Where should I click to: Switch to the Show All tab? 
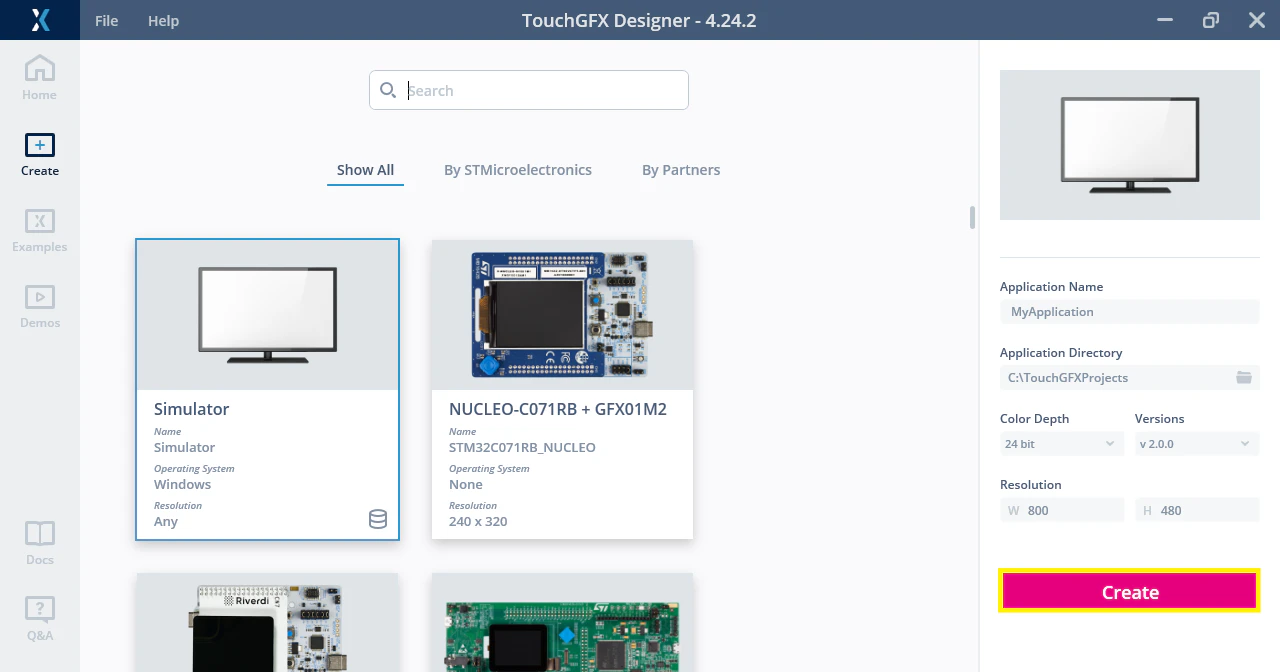(x=365, y=170)
